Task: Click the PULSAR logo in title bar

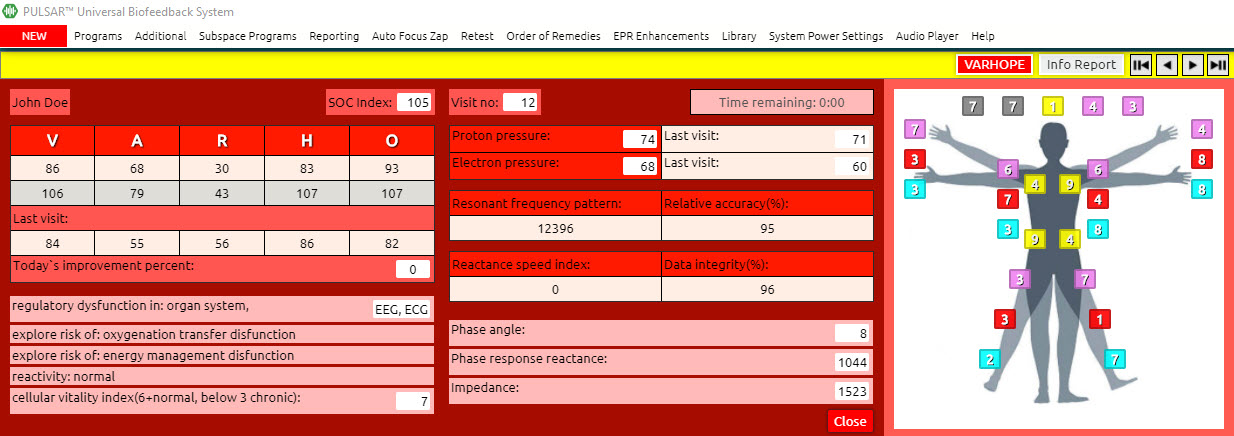Action: click(10, 12)
